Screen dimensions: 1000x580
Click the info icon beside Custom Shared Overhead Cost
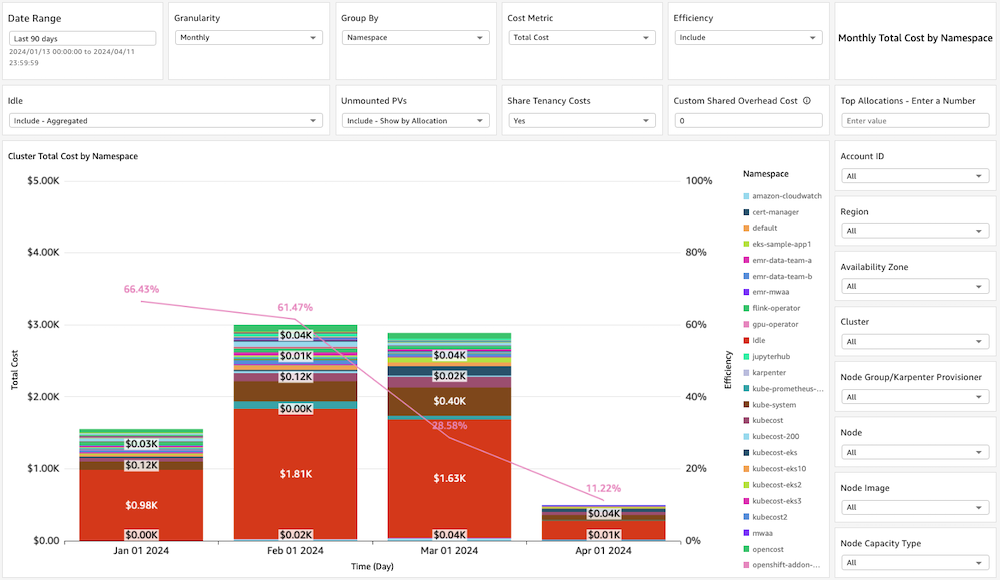[807, 101]
